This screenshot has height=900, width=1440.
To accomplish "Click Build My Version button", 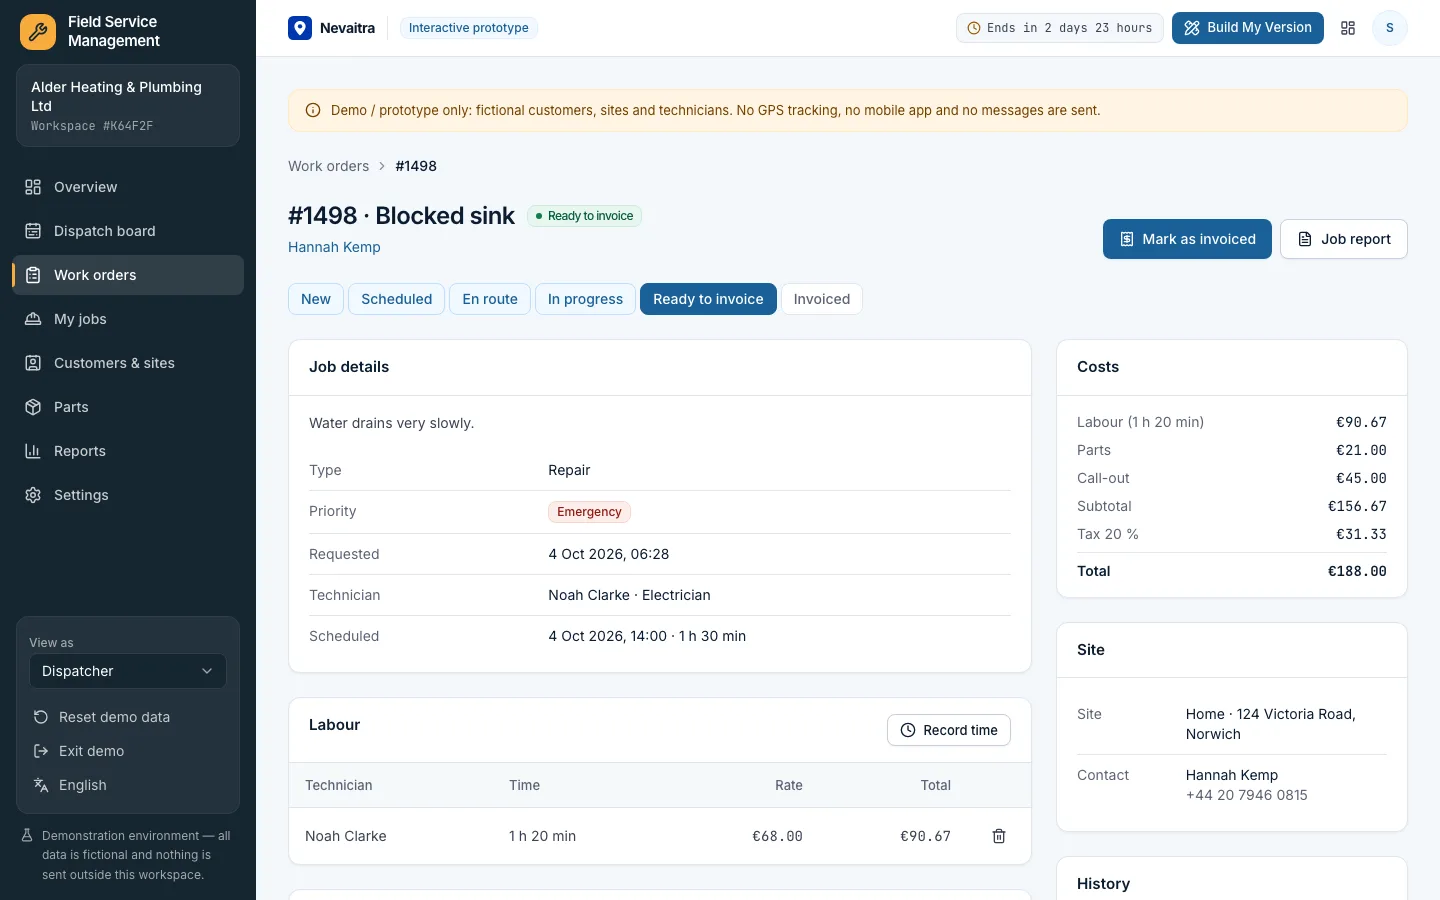I will tap(1248, 28).
